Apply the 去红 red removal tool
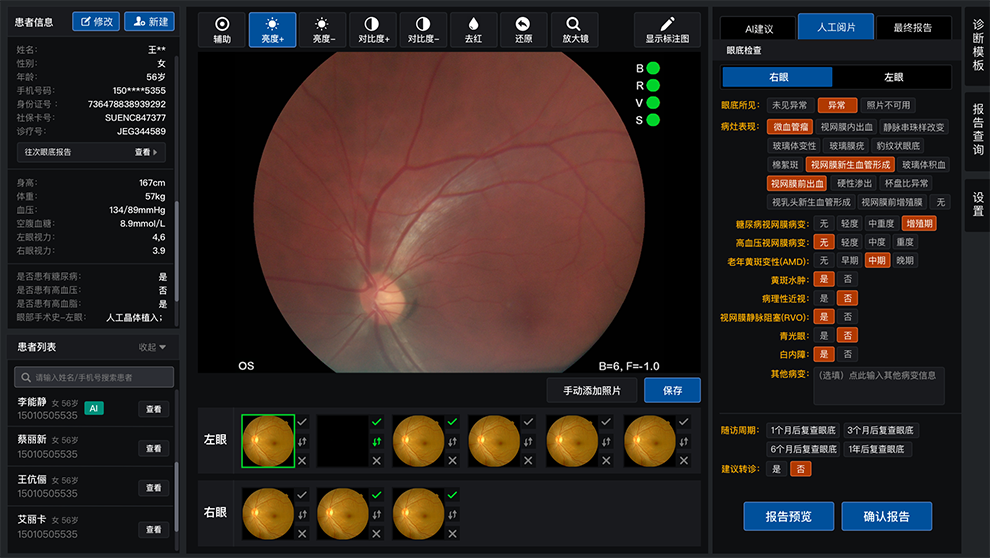Image resolution: width=990 pixels, height=558 pixels. 473,30
